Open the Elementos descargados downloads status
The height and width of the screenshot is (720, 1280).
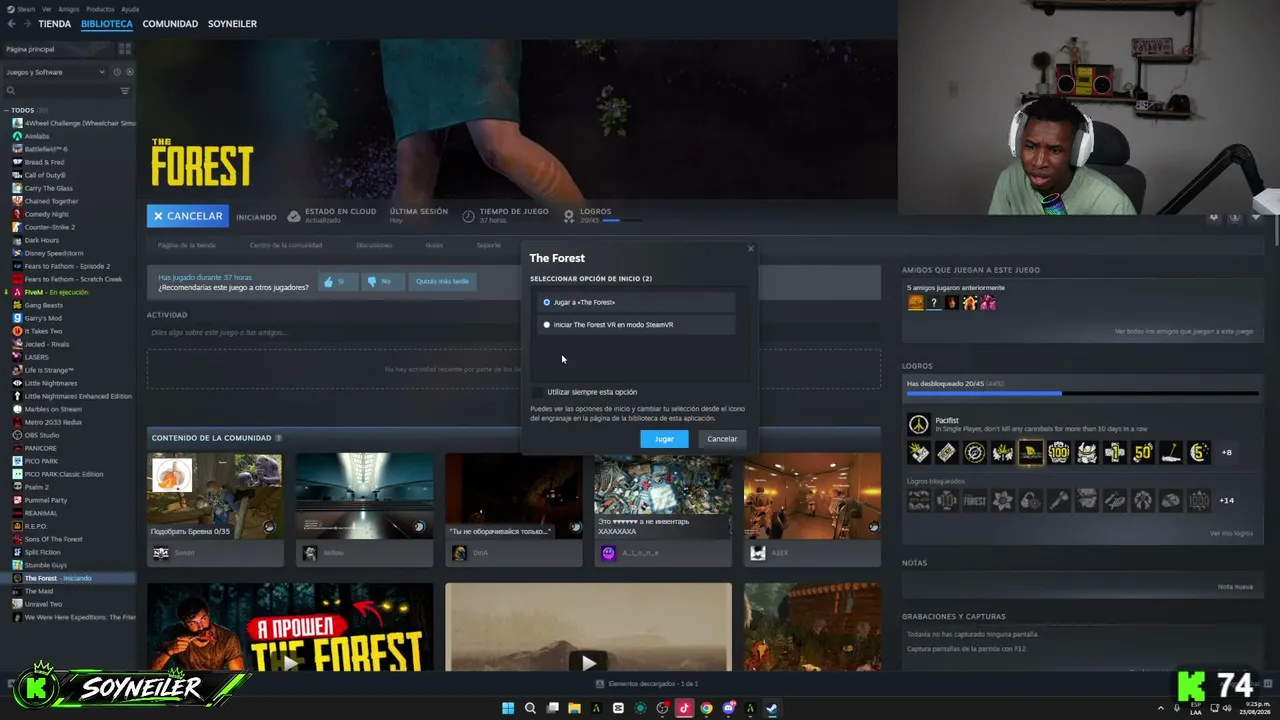[x=647, y=684]
